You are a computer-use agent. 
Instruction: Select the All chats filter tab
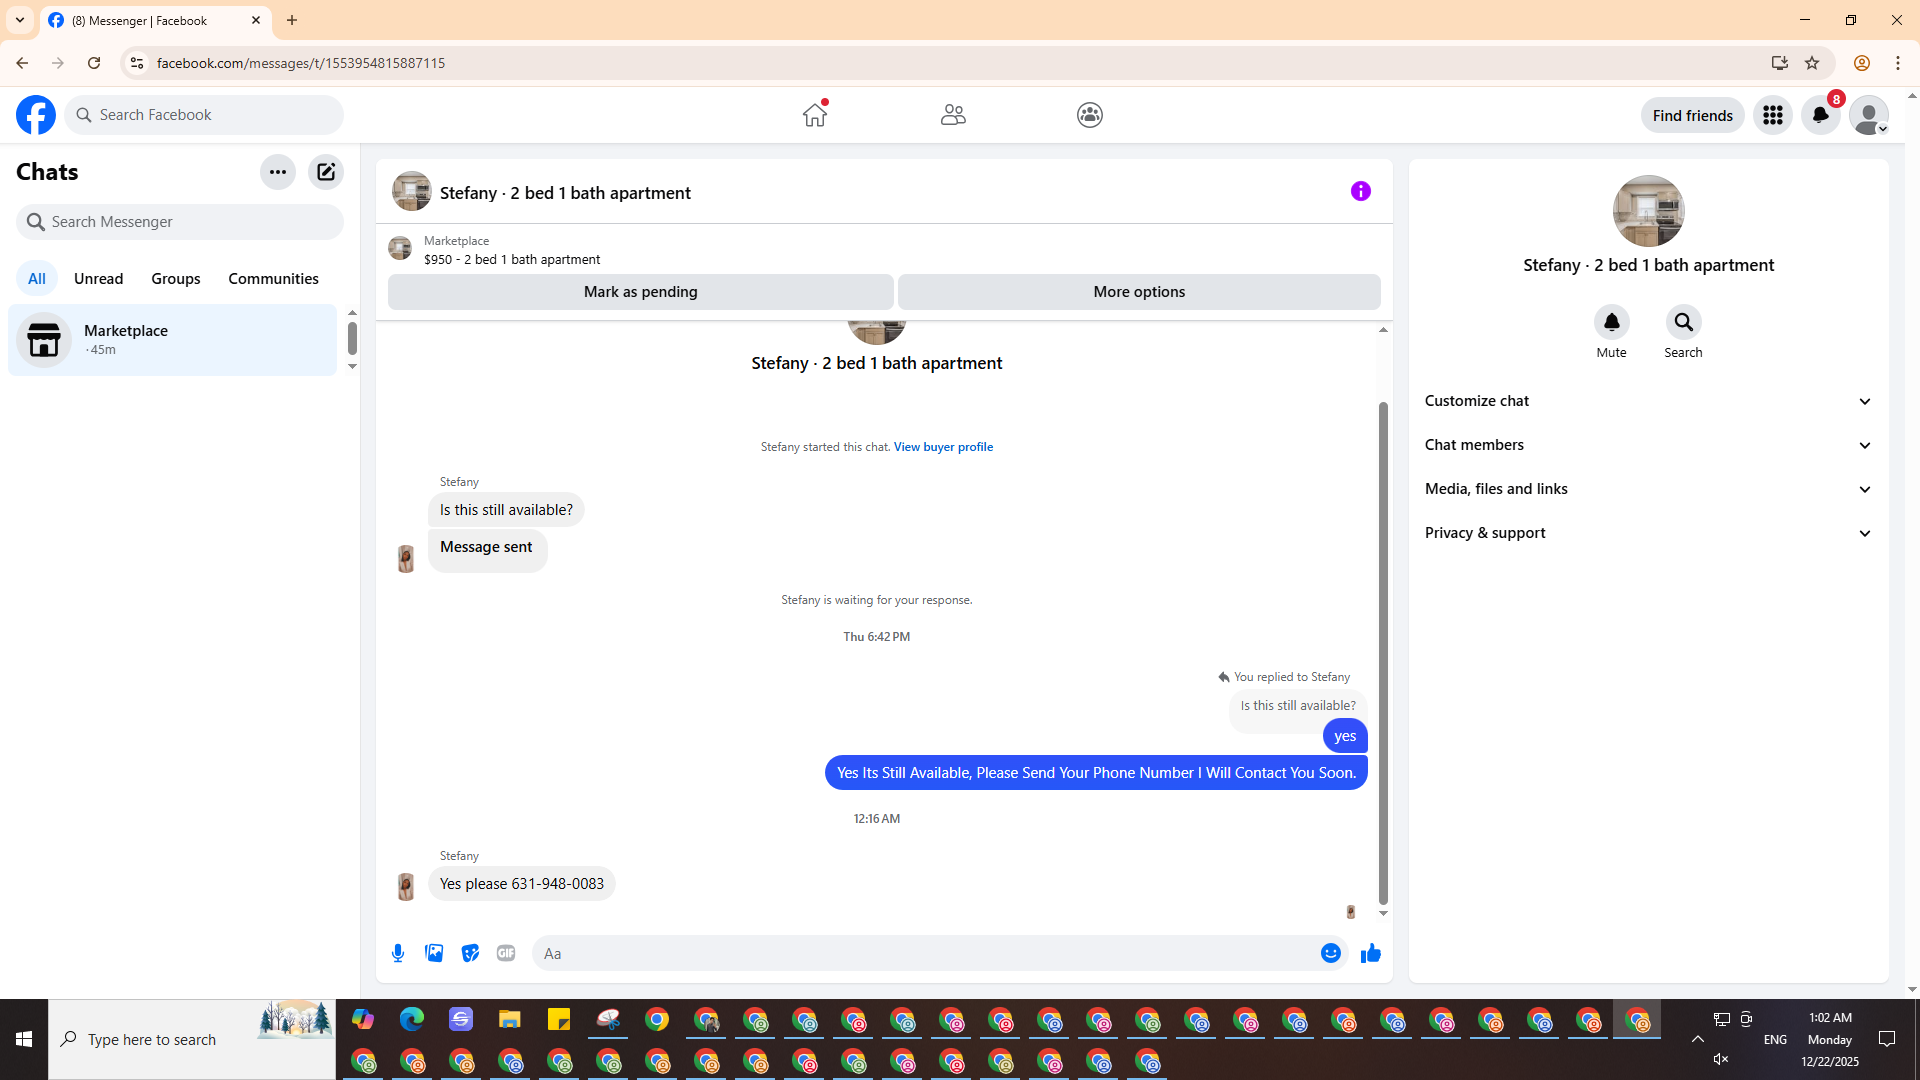coord(37,279)
